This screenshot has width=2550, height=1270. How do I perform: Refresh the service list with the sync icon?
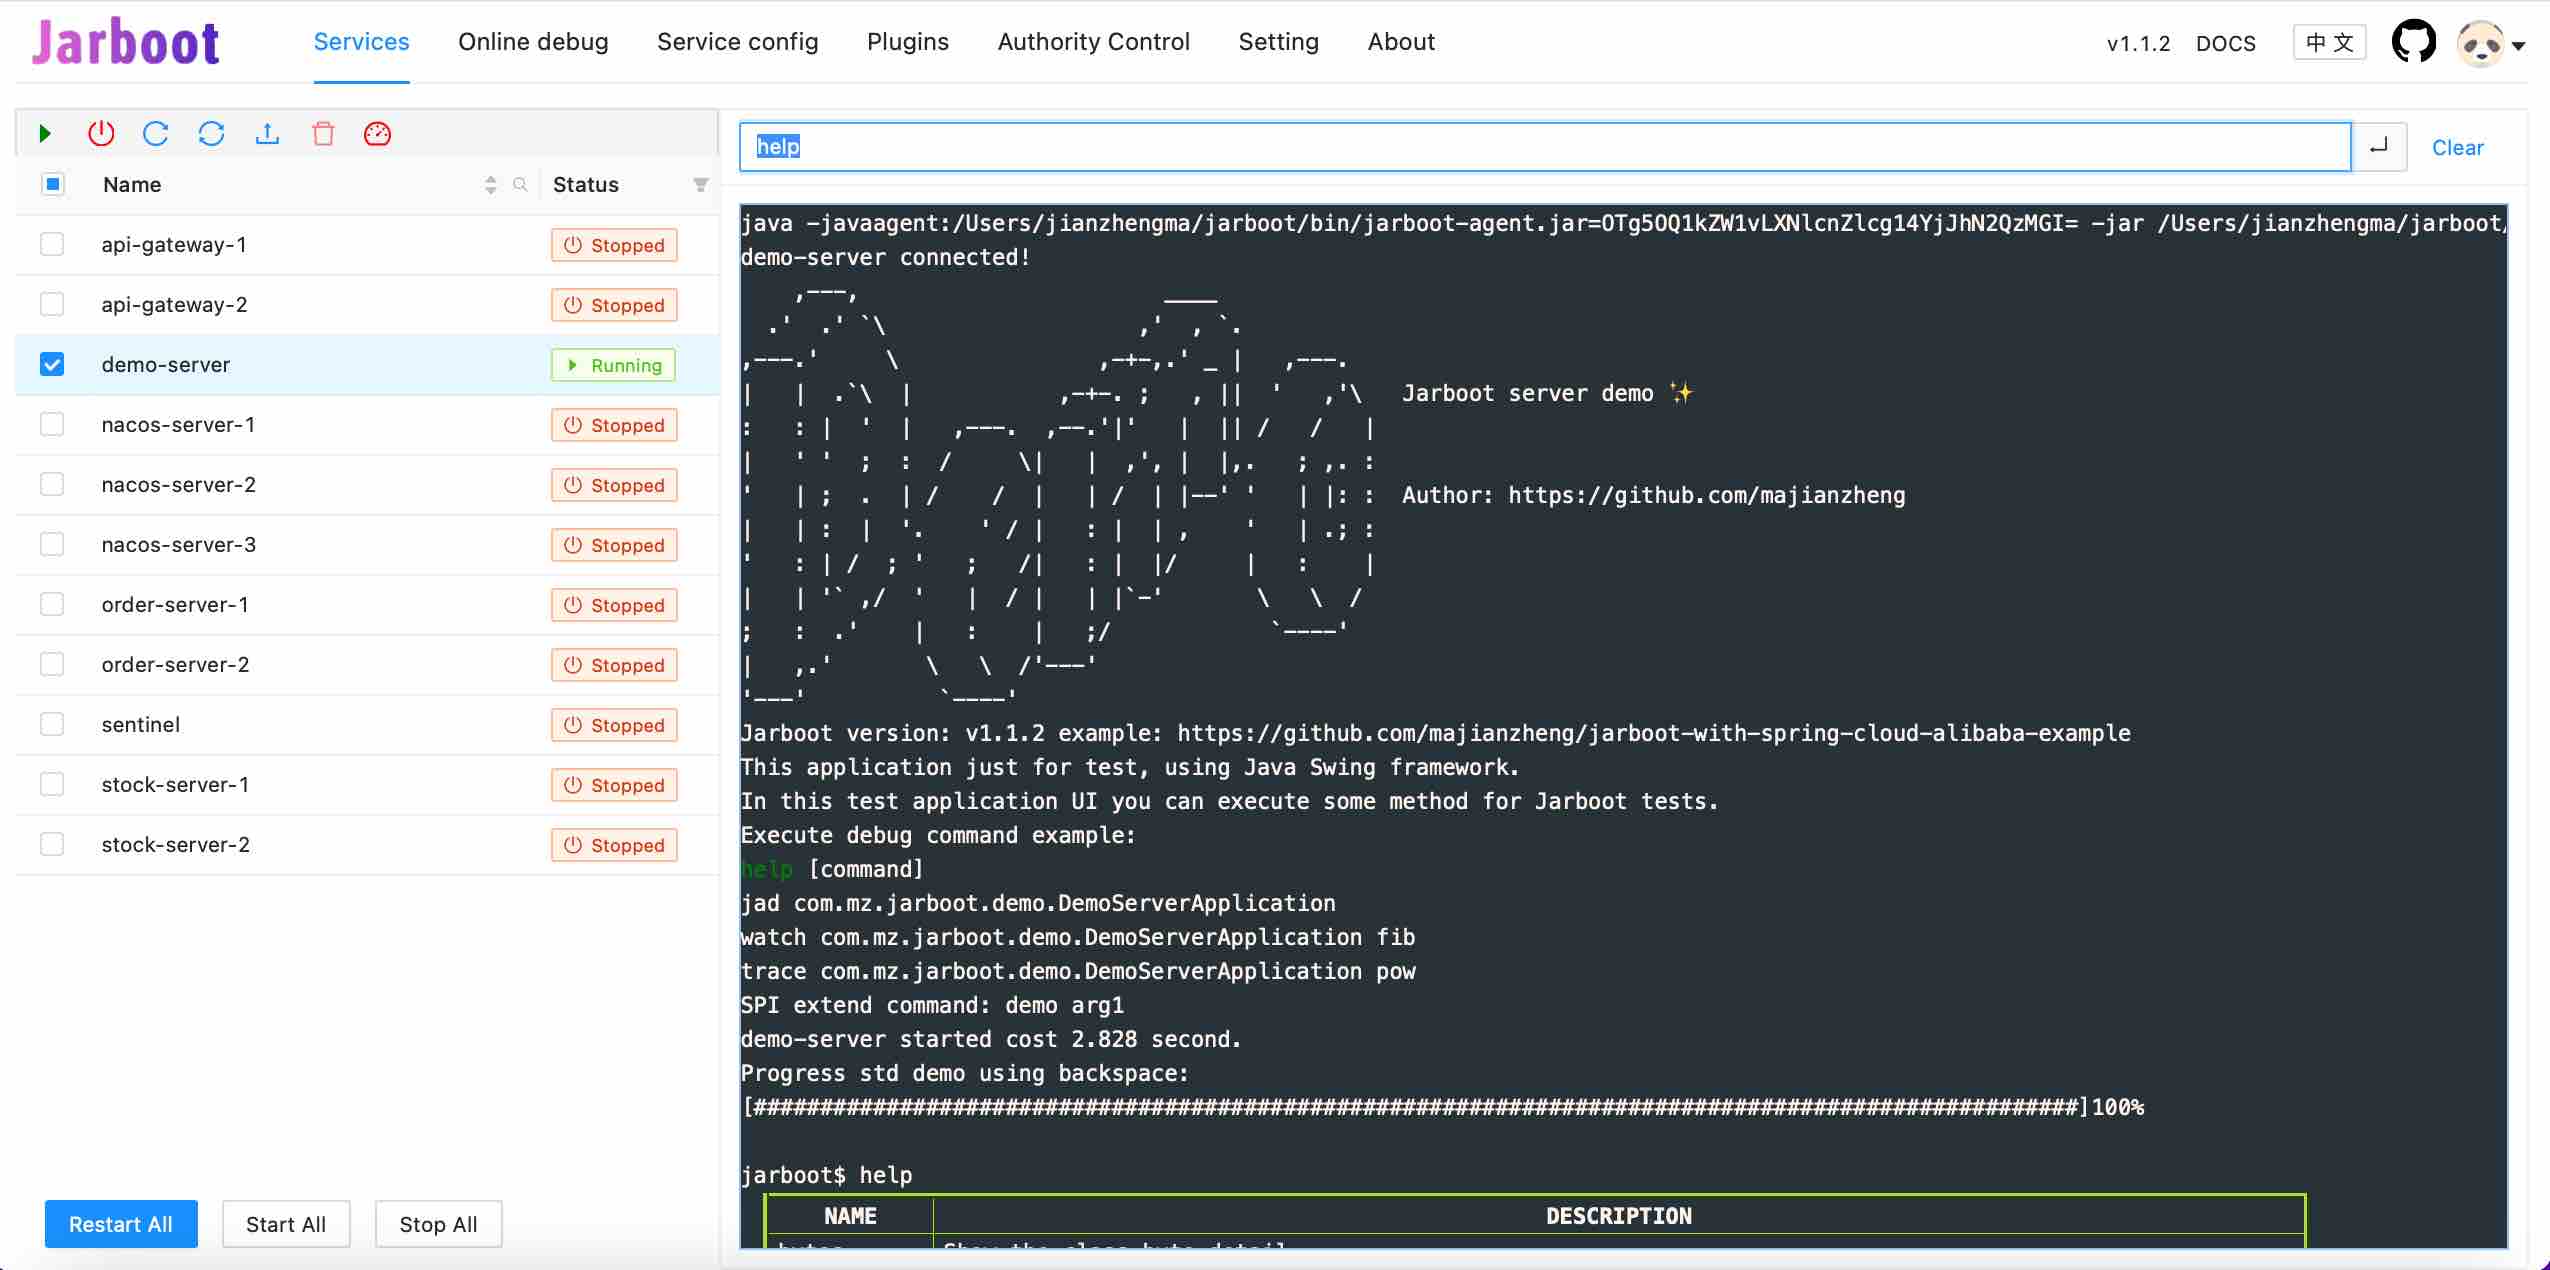[x=211, y=133]
